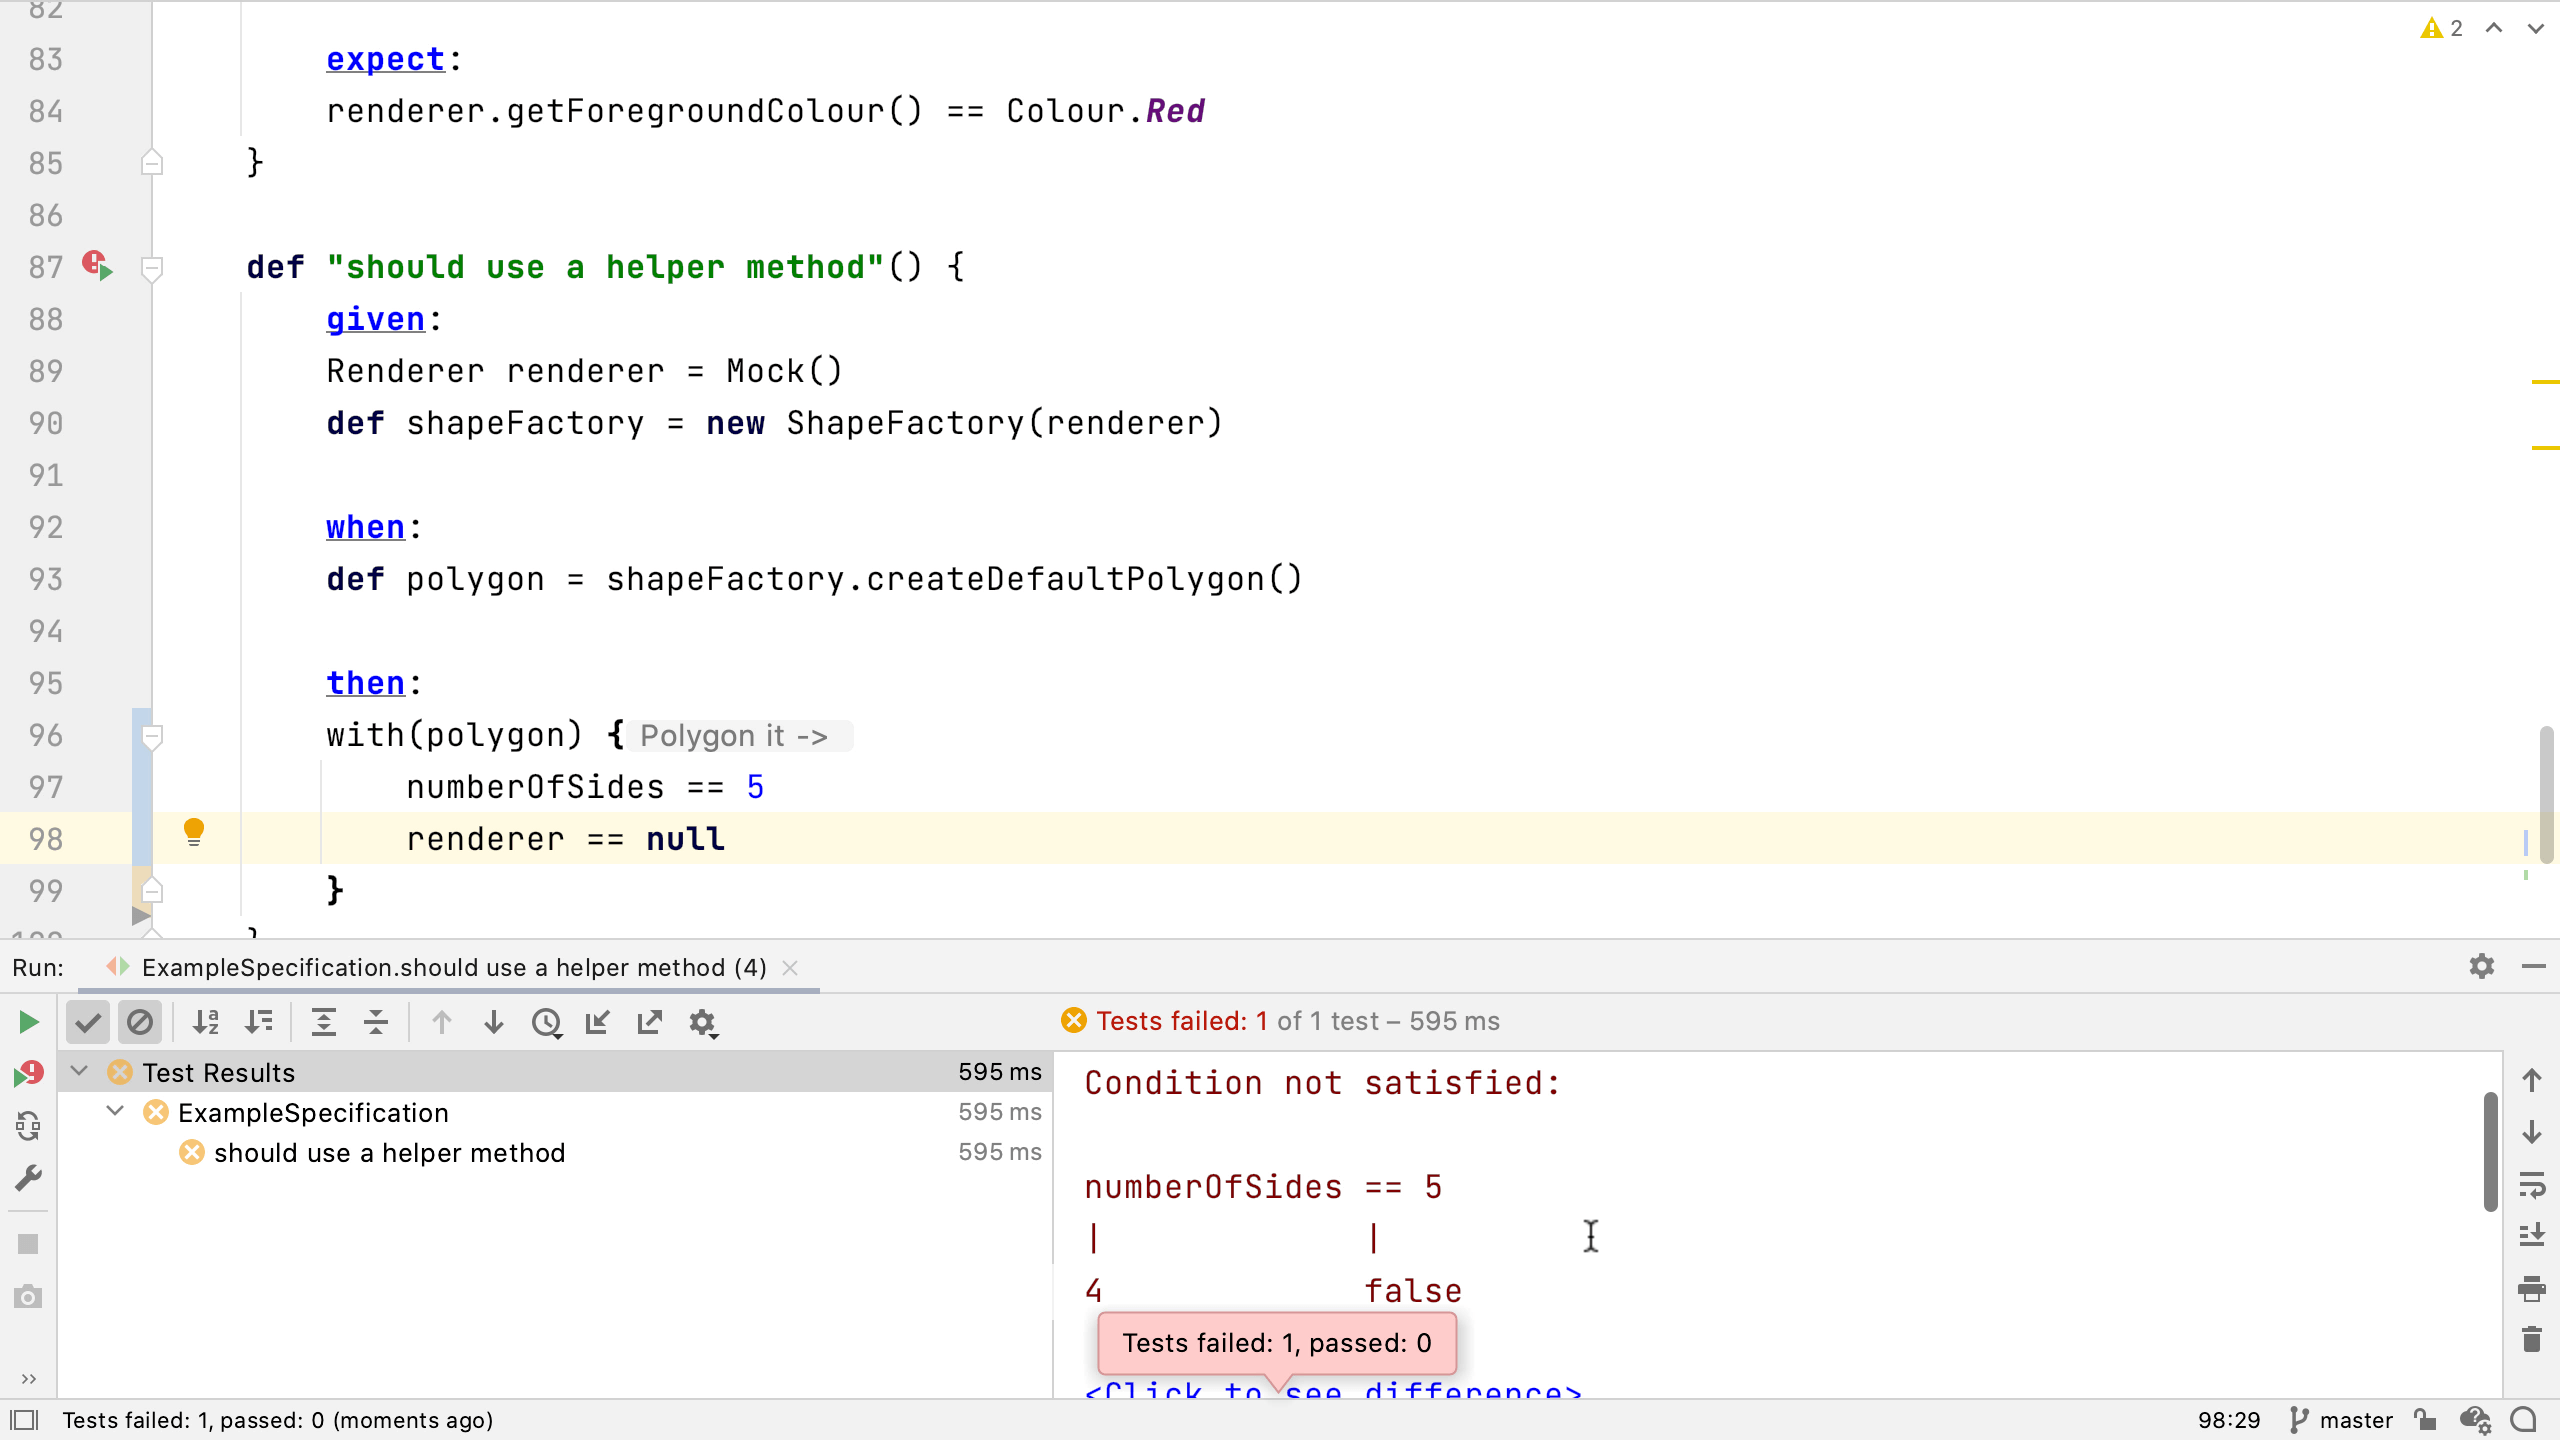Open test history clock icon

(546, 1022)
